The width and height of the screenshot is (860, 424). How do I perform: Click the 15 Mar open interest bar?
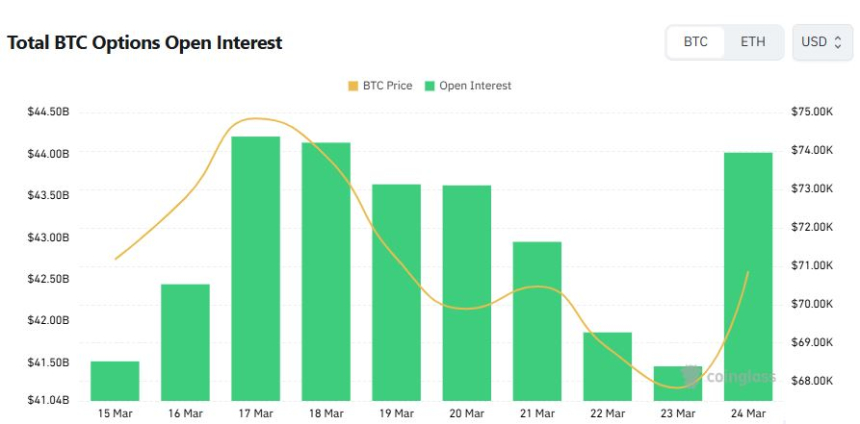[115, 381]
